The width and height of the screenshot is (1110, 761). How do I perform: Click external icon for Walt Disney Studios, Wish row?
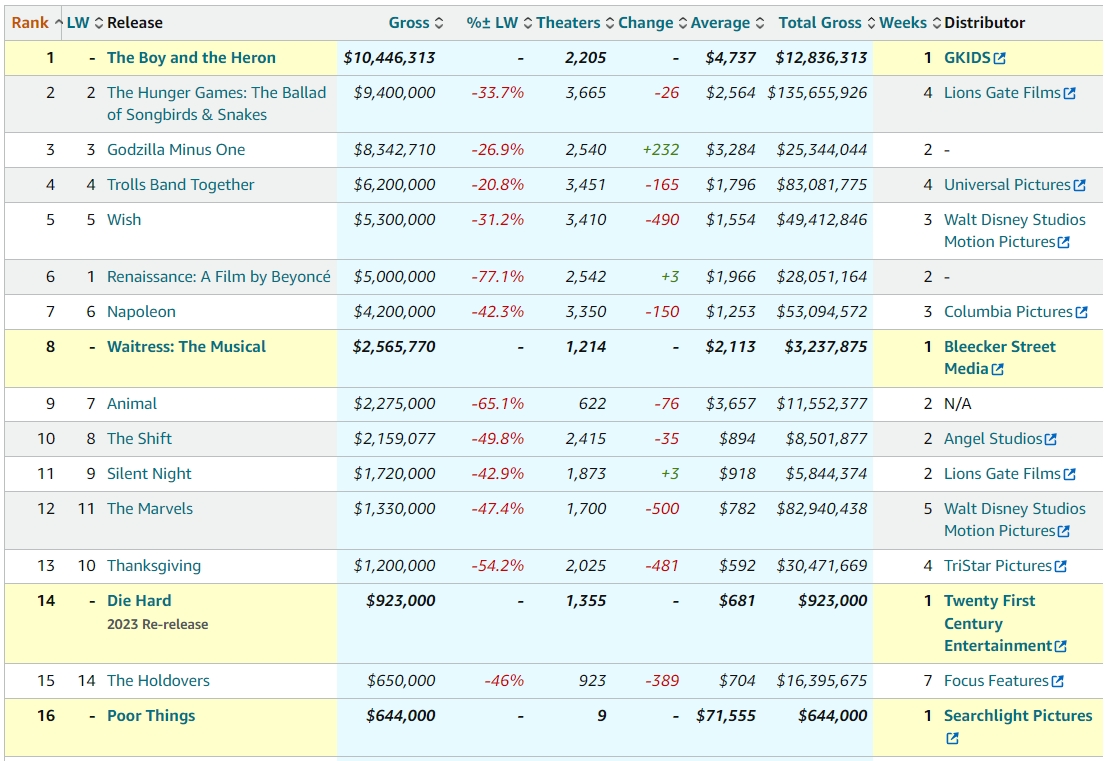(1063, 243)
